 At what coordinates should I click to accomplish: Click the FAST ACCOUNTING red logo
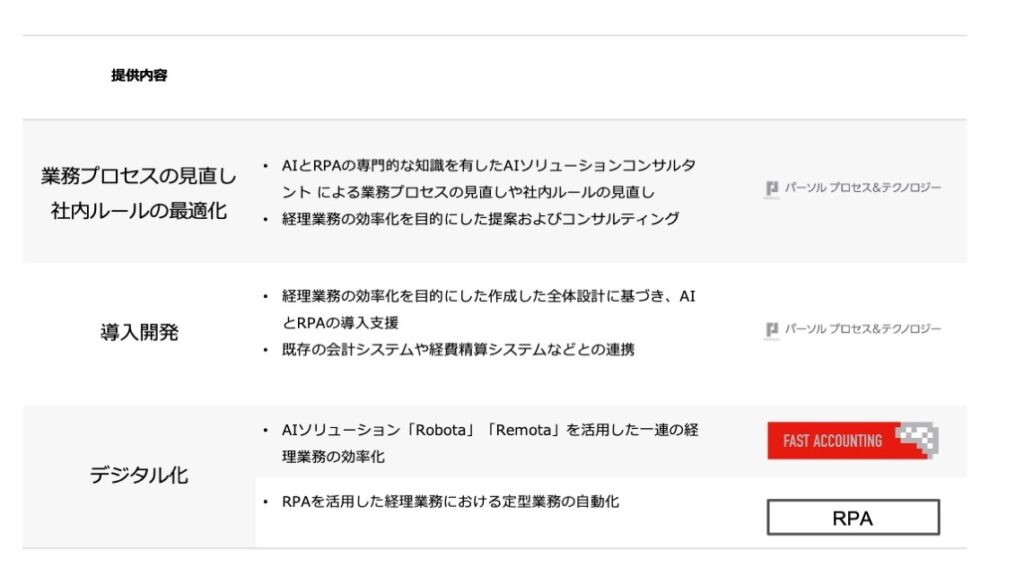click(853, 441)
